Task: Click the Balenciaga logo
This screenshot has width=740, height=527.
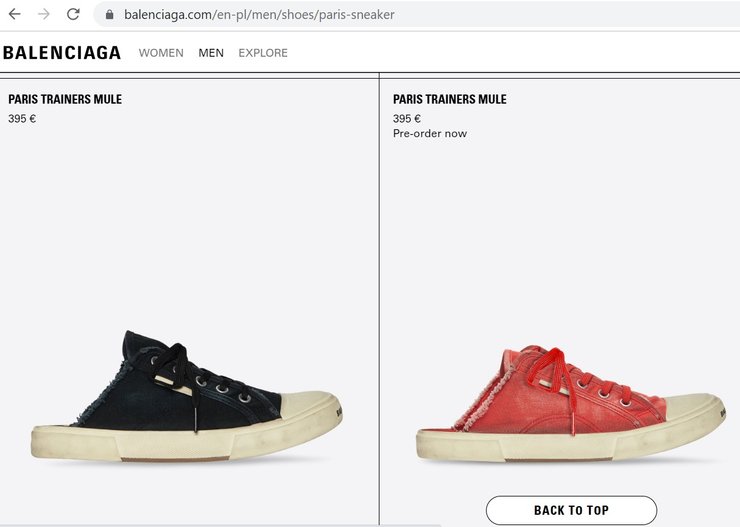Action: click(x=62, y=53)
